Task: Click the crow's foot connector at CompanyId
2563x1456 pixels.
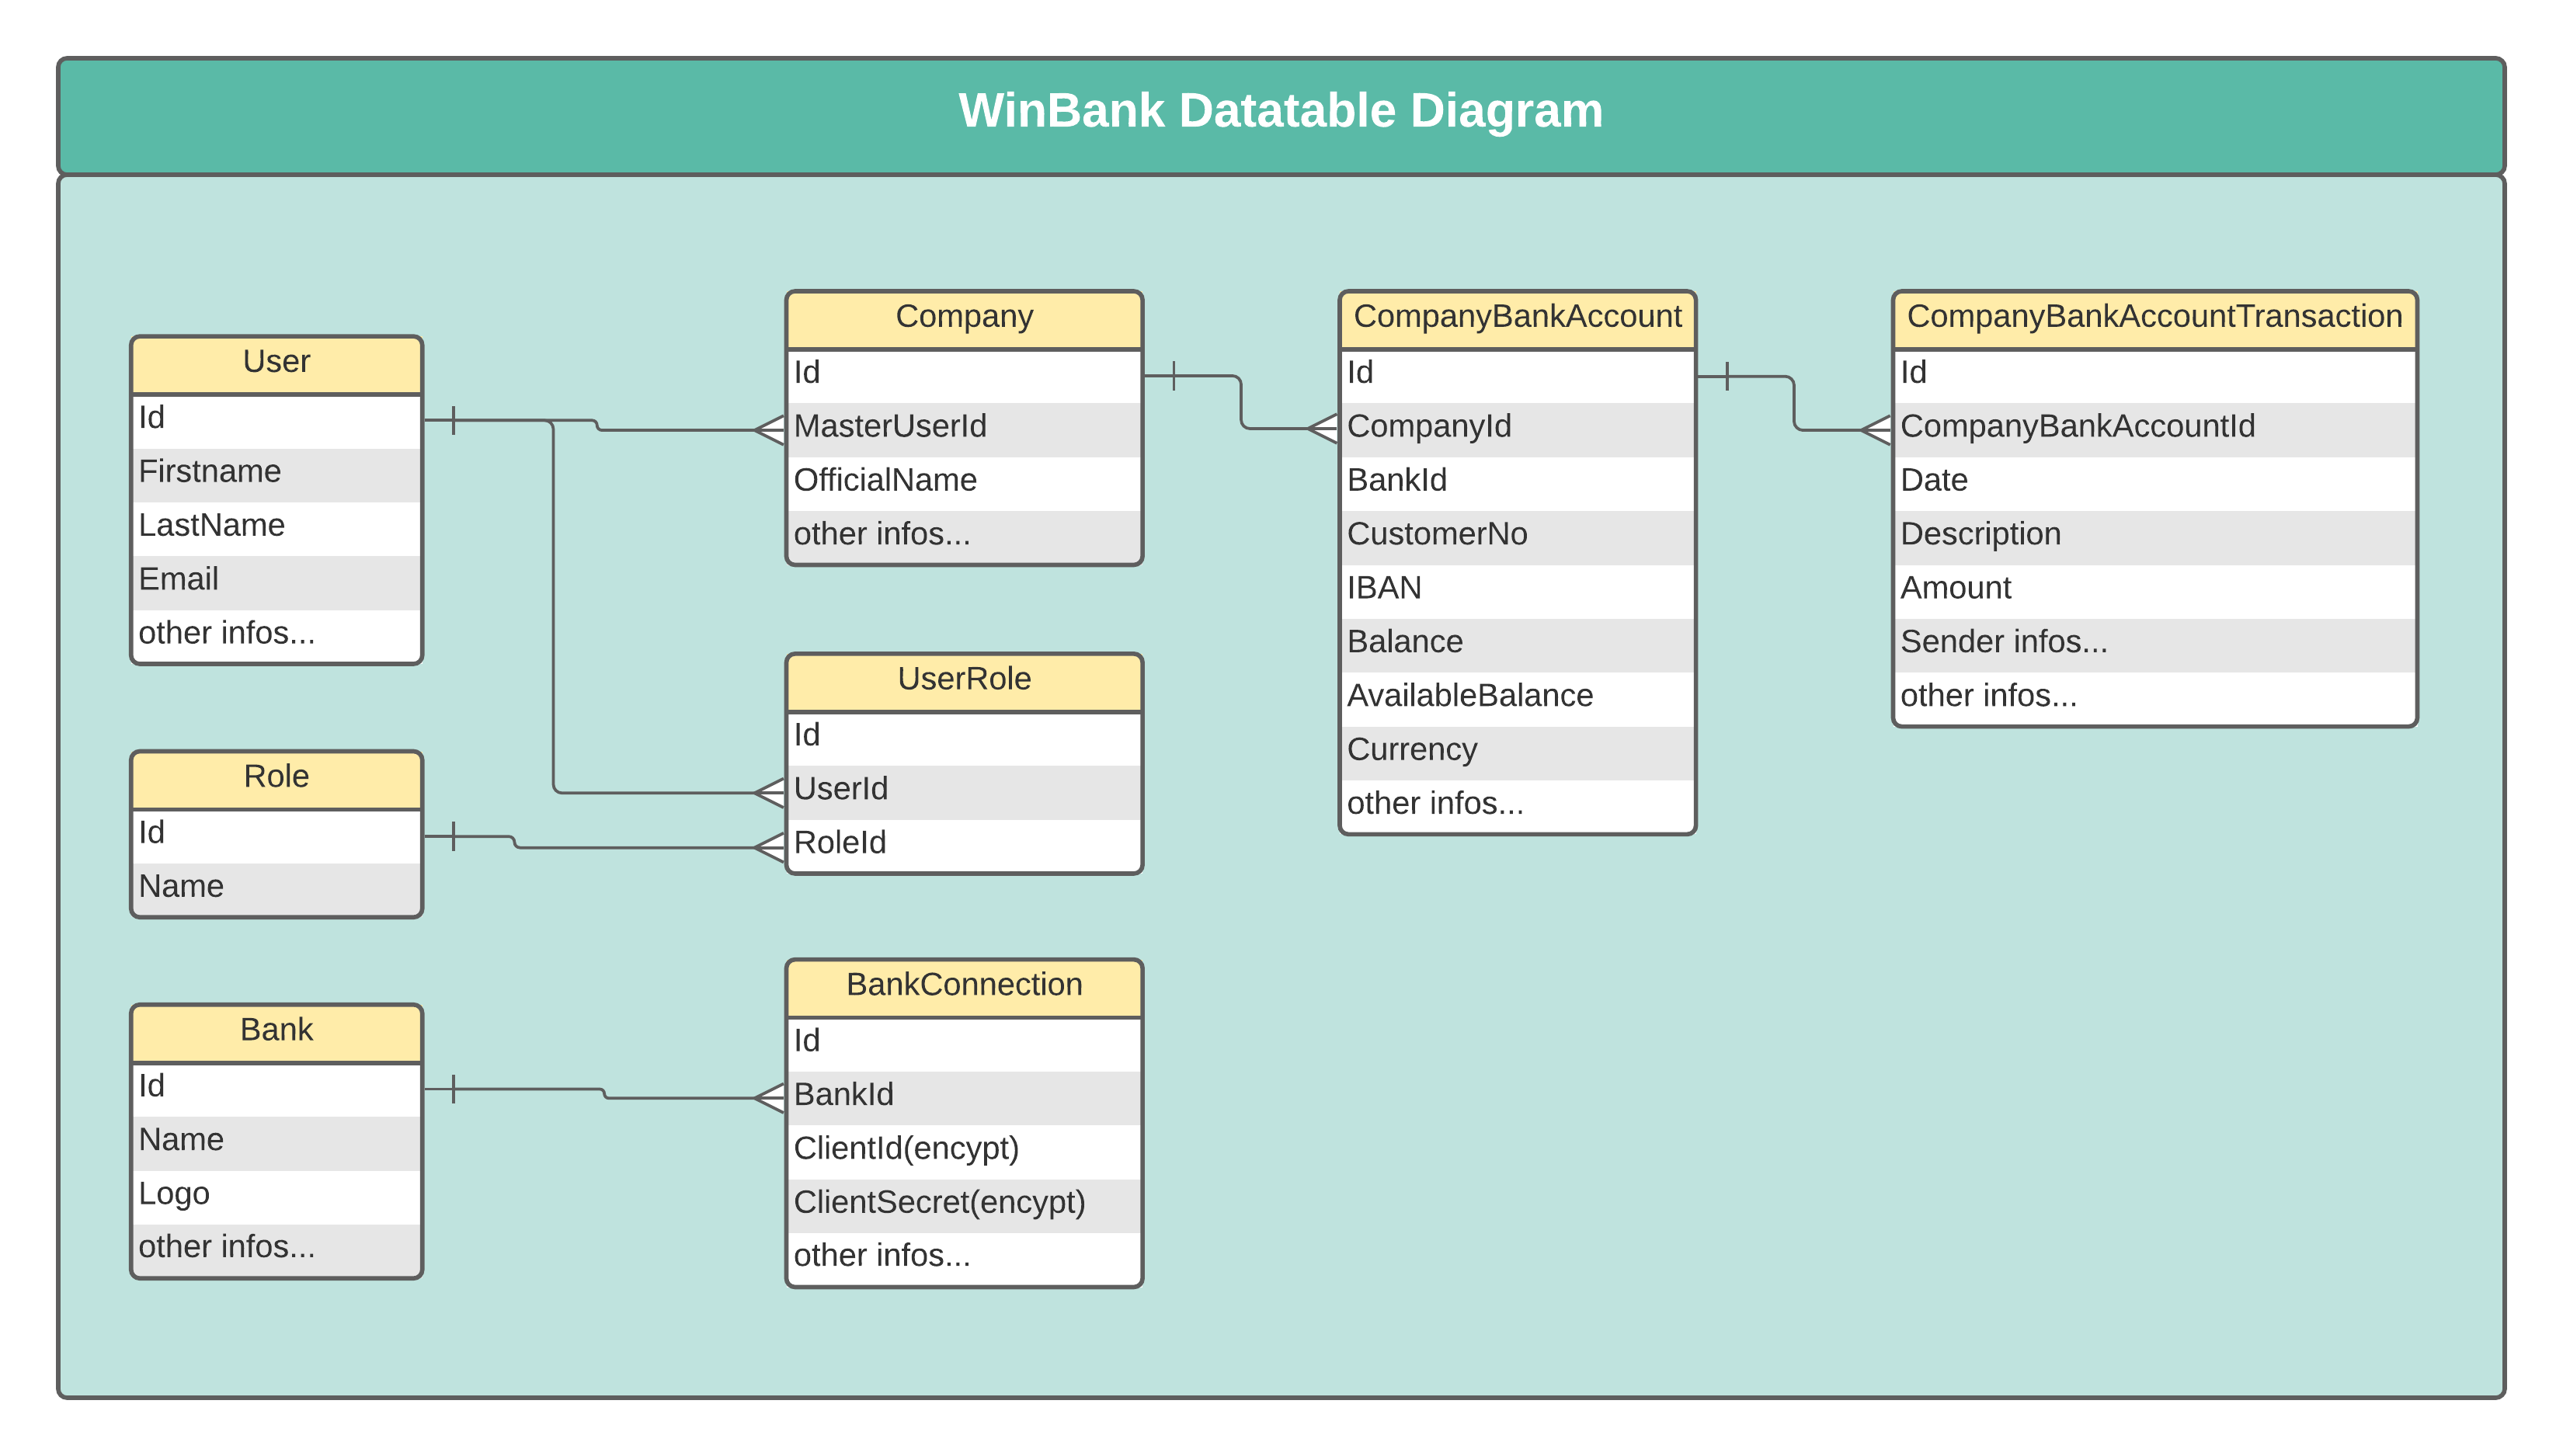Action: 1323,428
